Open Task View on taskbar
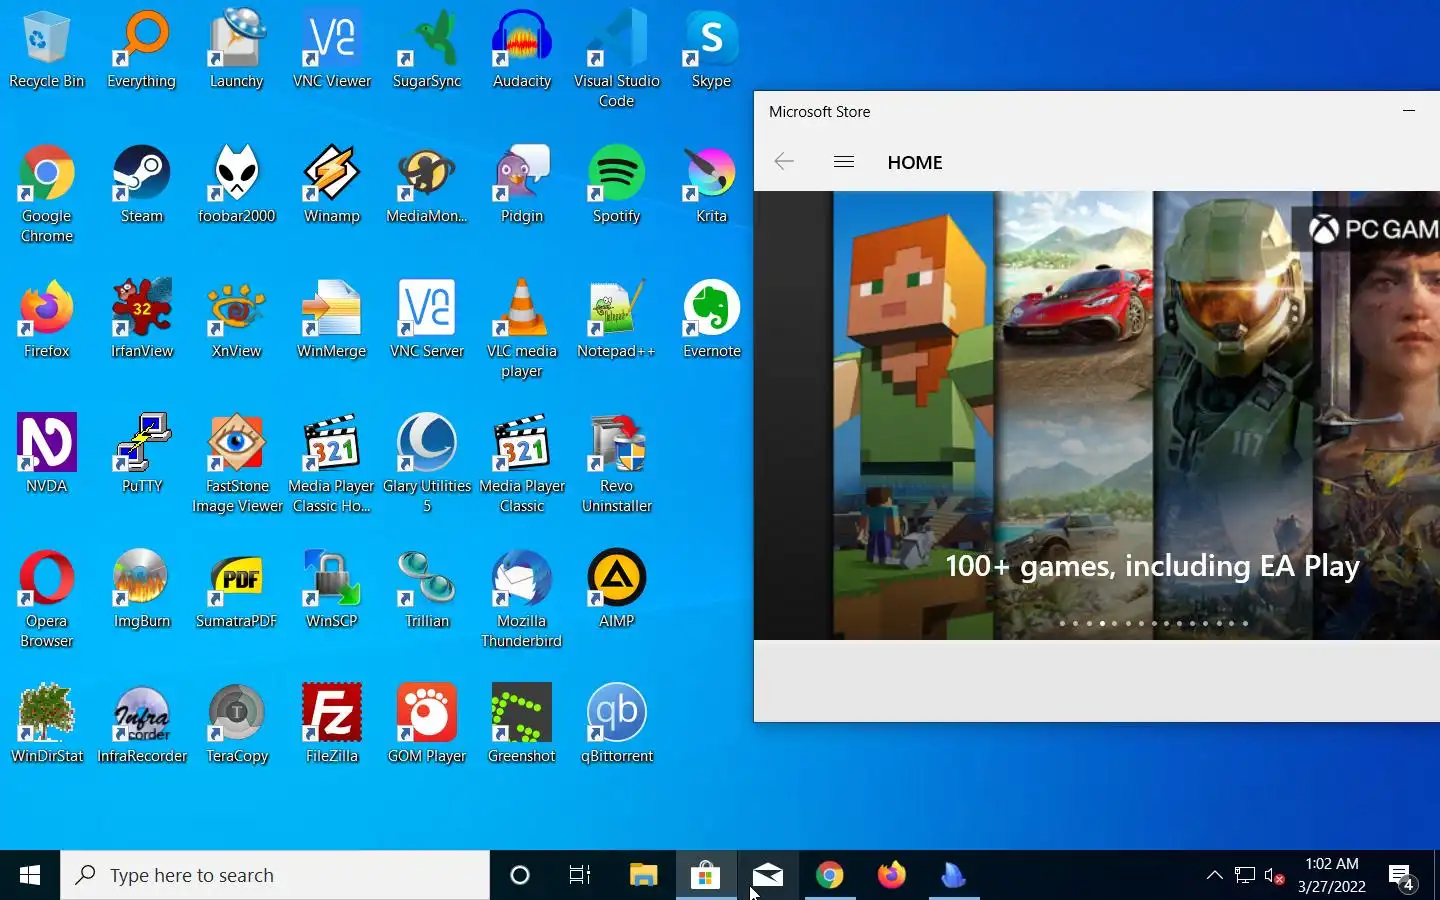Screen dimensions: 1440x900 click(580, 875)
